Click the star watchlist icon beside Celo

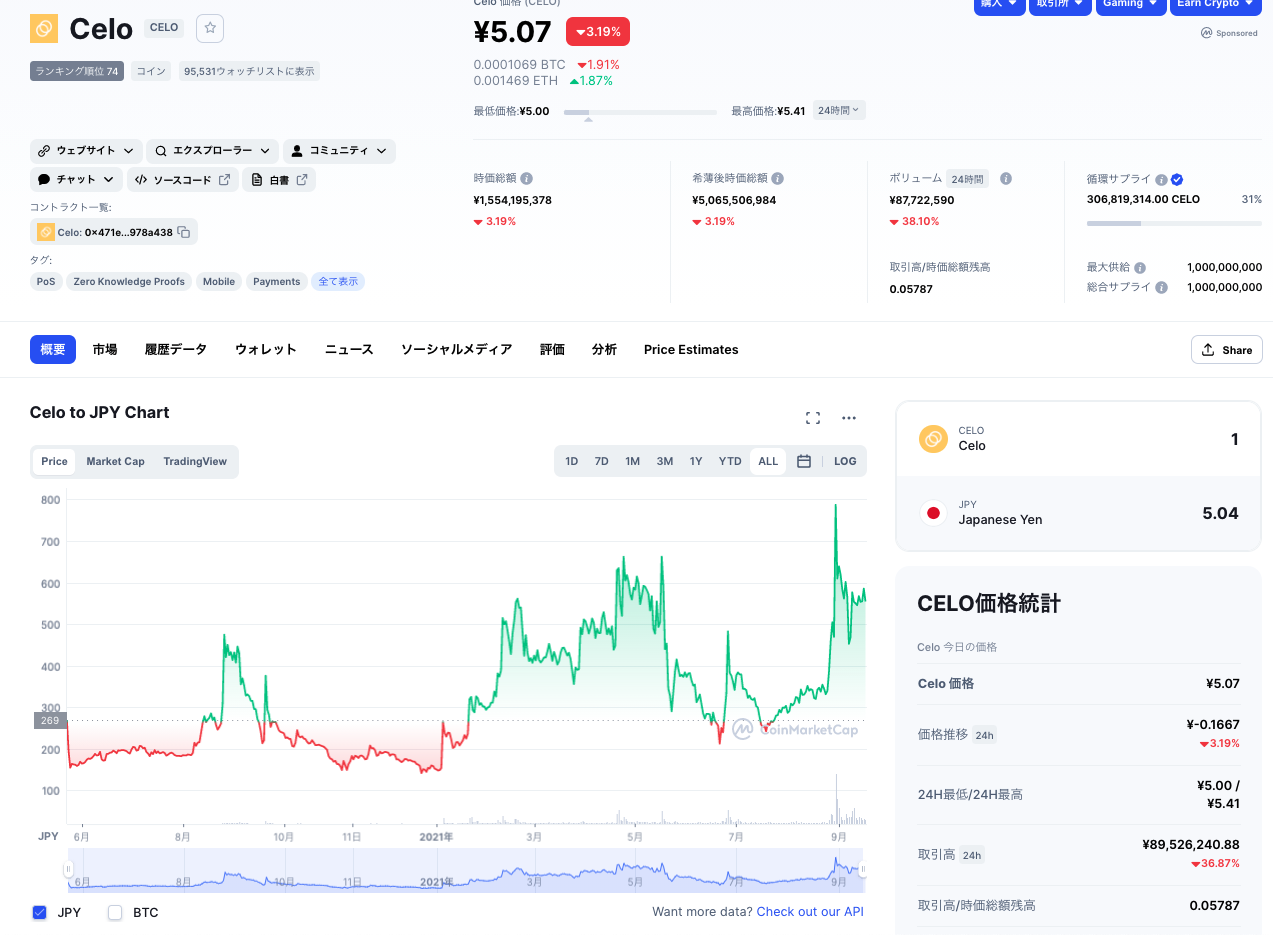(x=210, y=28)
